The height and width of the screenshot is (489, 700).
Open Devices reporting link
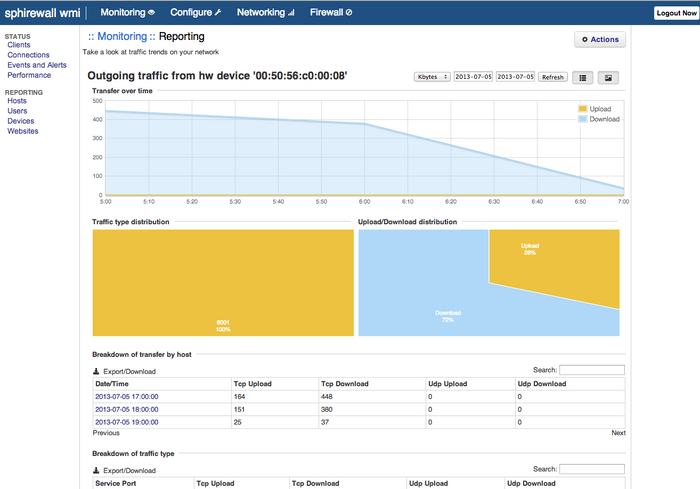point(21,121)
